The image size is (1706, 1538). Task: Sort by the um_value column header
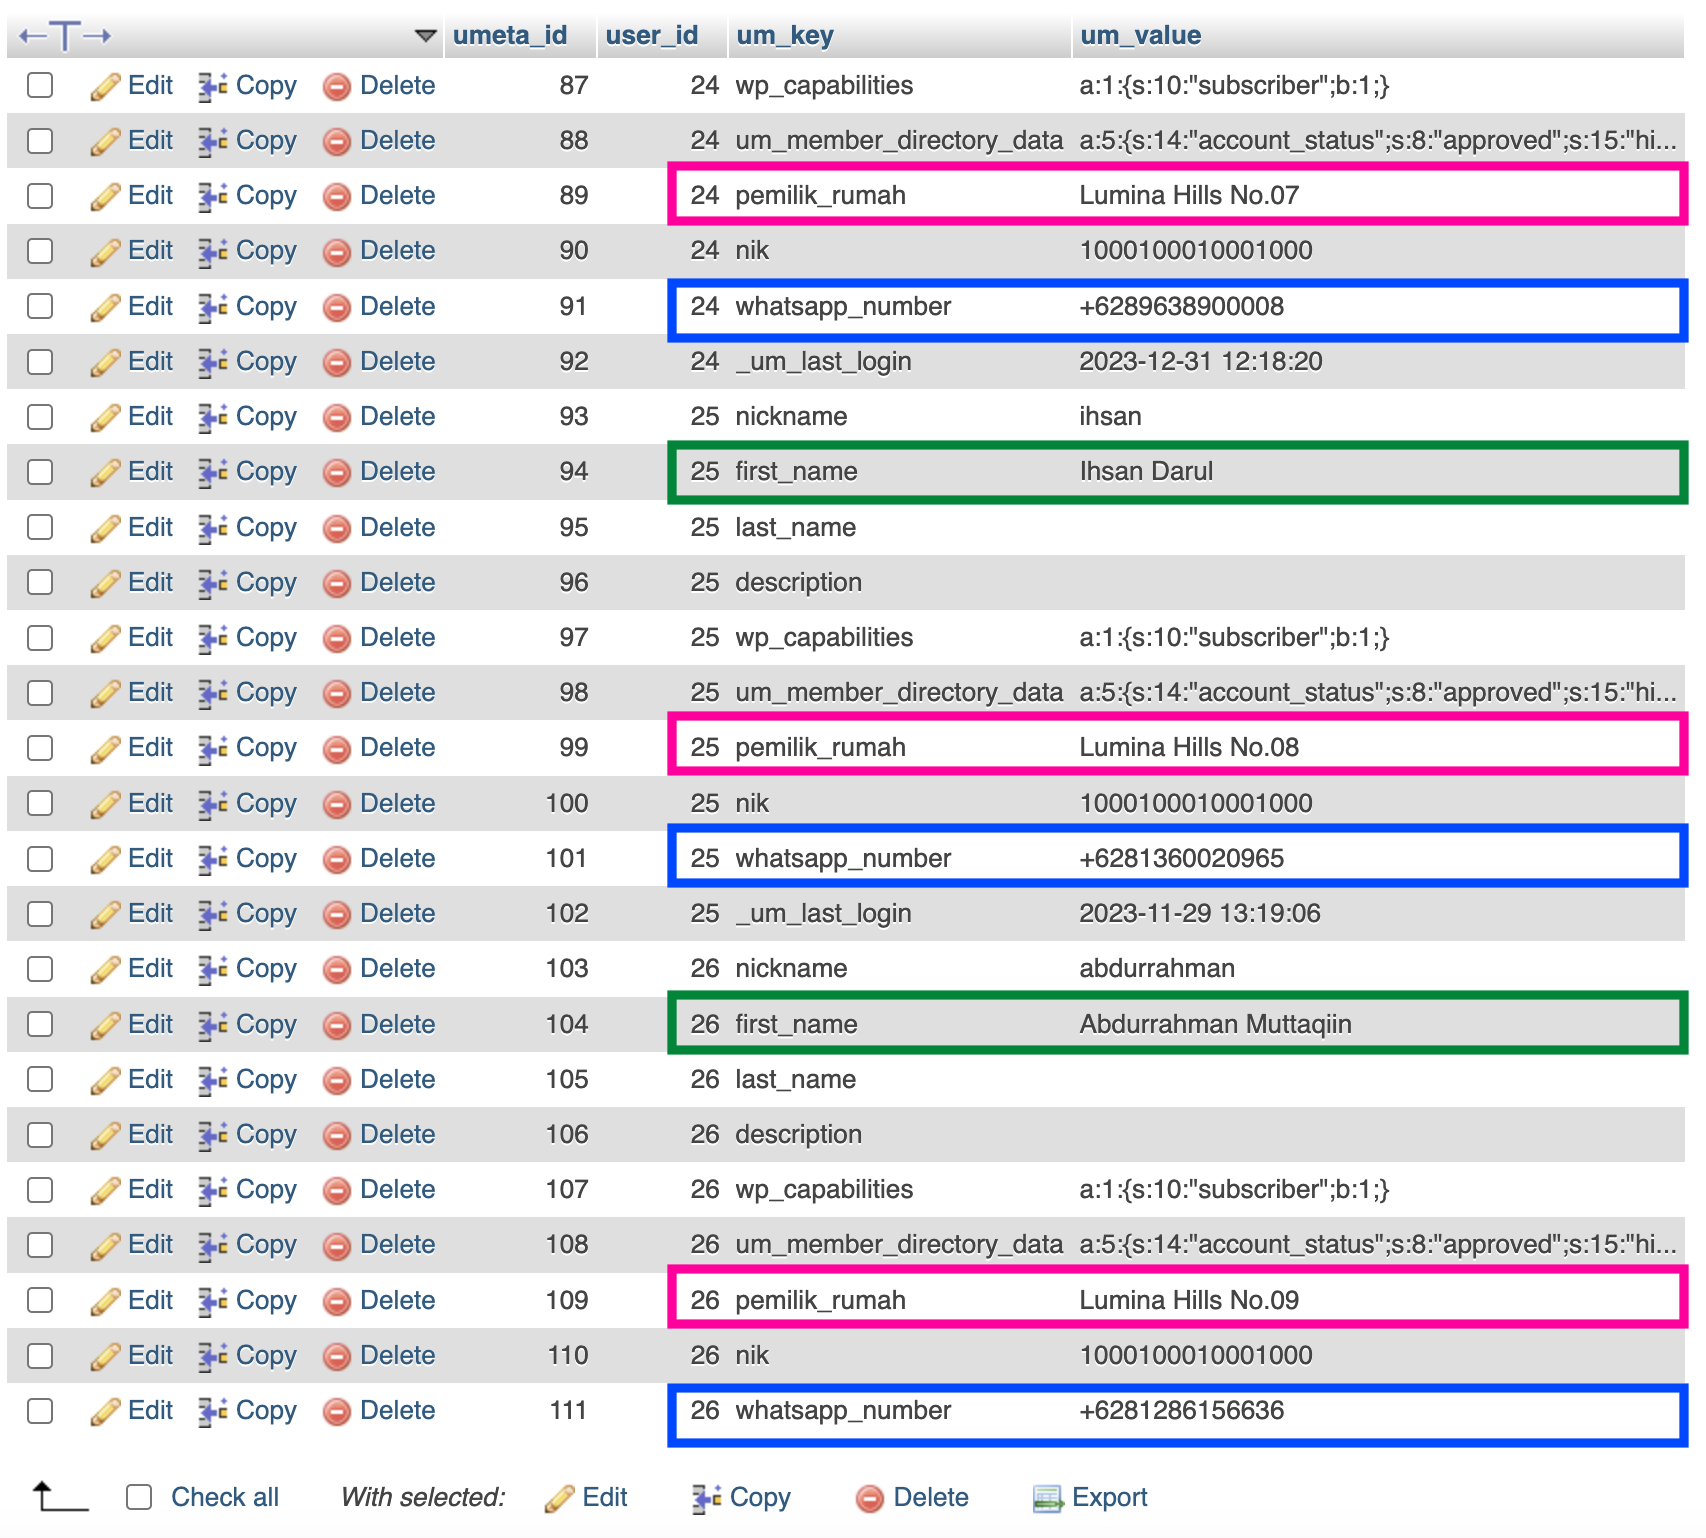(x=1140, y=36)
